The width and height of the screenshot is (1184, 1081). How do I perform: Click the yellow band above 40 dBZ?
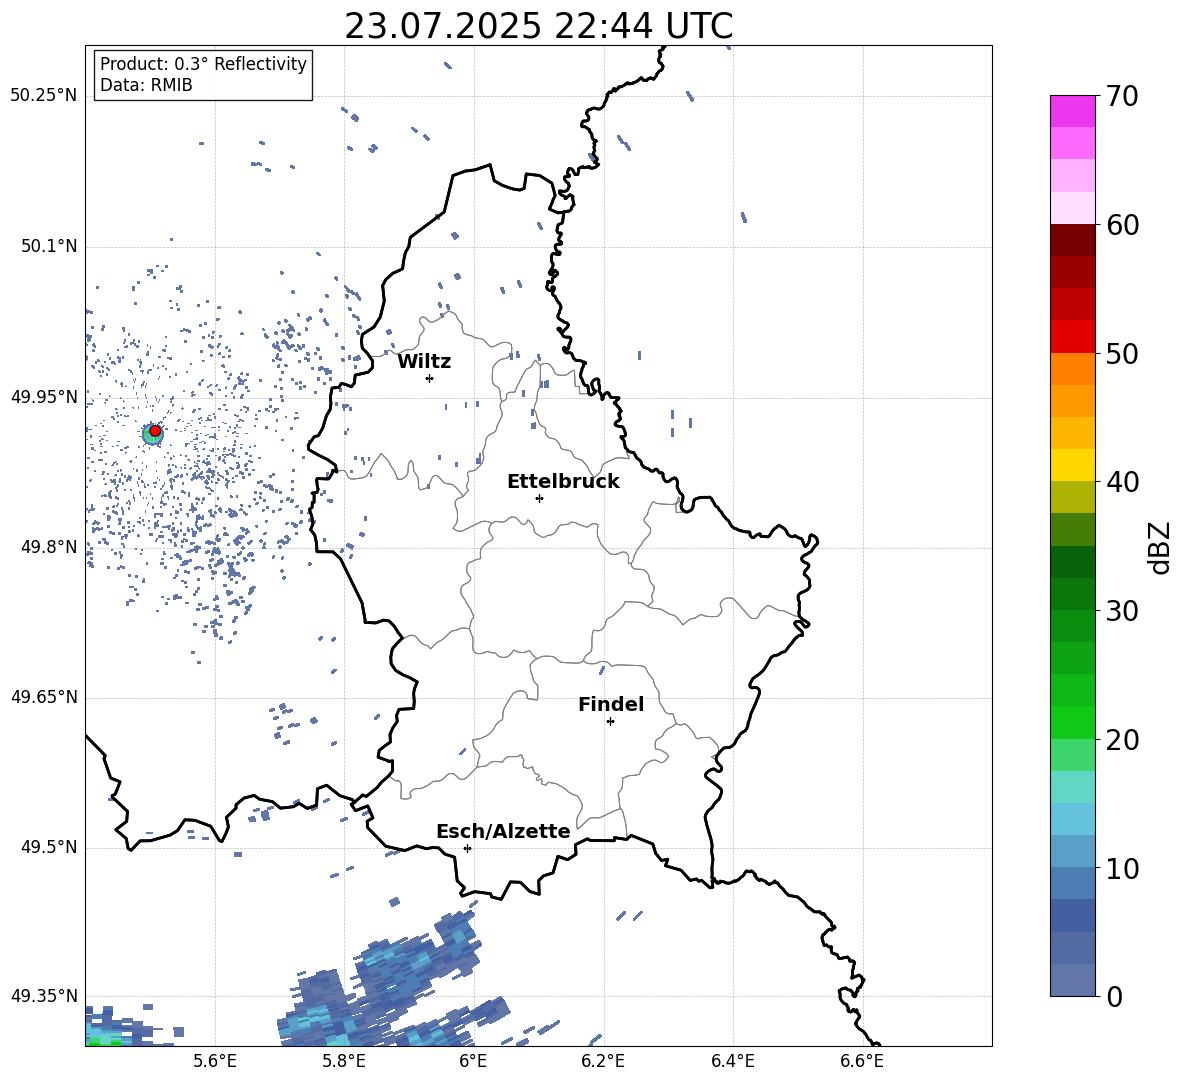click(1072, 465)
